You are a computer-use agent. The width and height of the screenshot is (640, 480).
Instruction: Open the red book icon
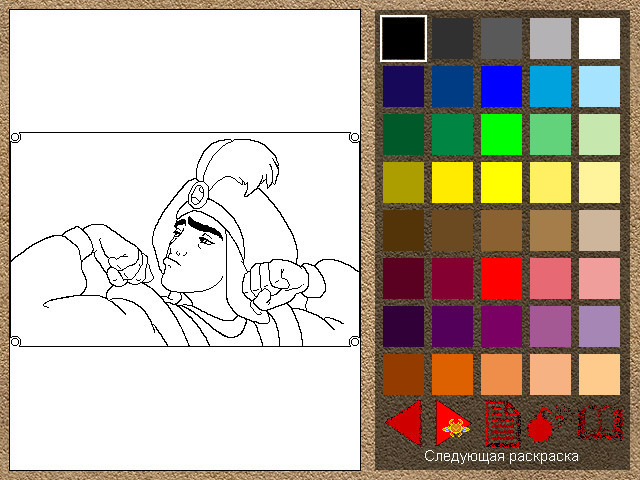[600, 423]
